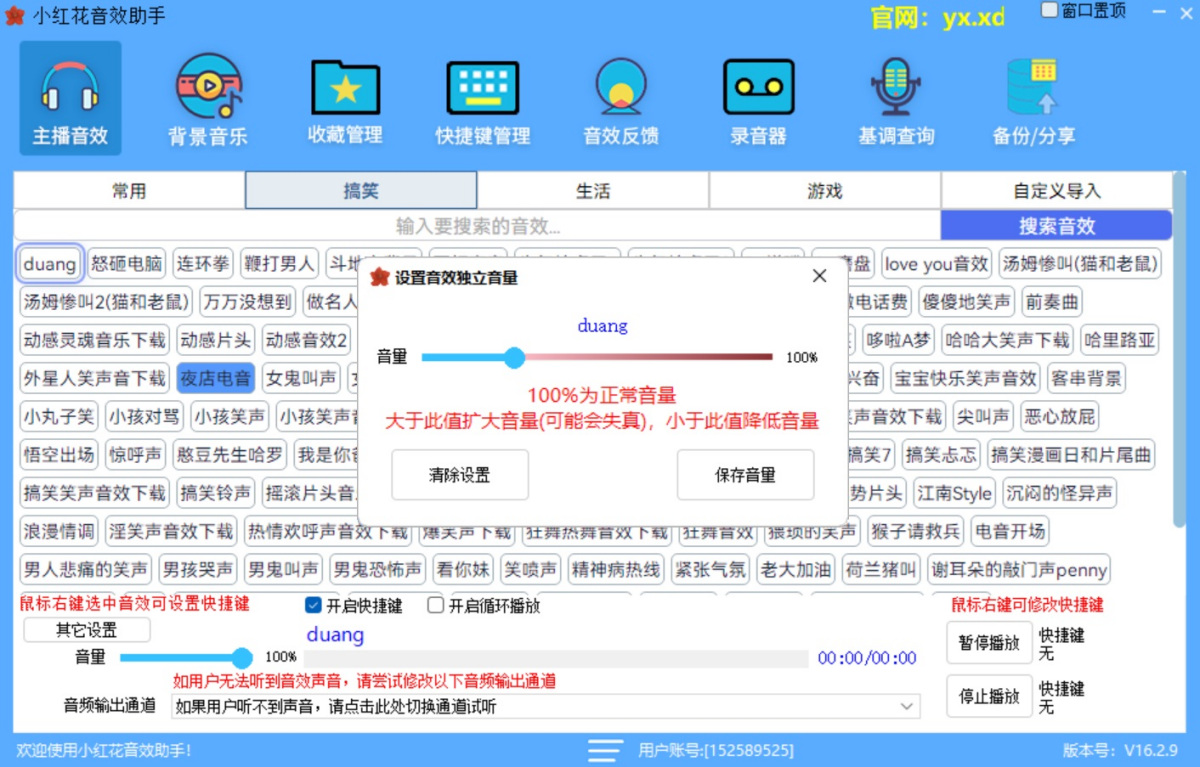The height and width of the screenshot is (767, 1200).
Task: Launch the 录音器 recorder
Action: click(x=758, y=98)
